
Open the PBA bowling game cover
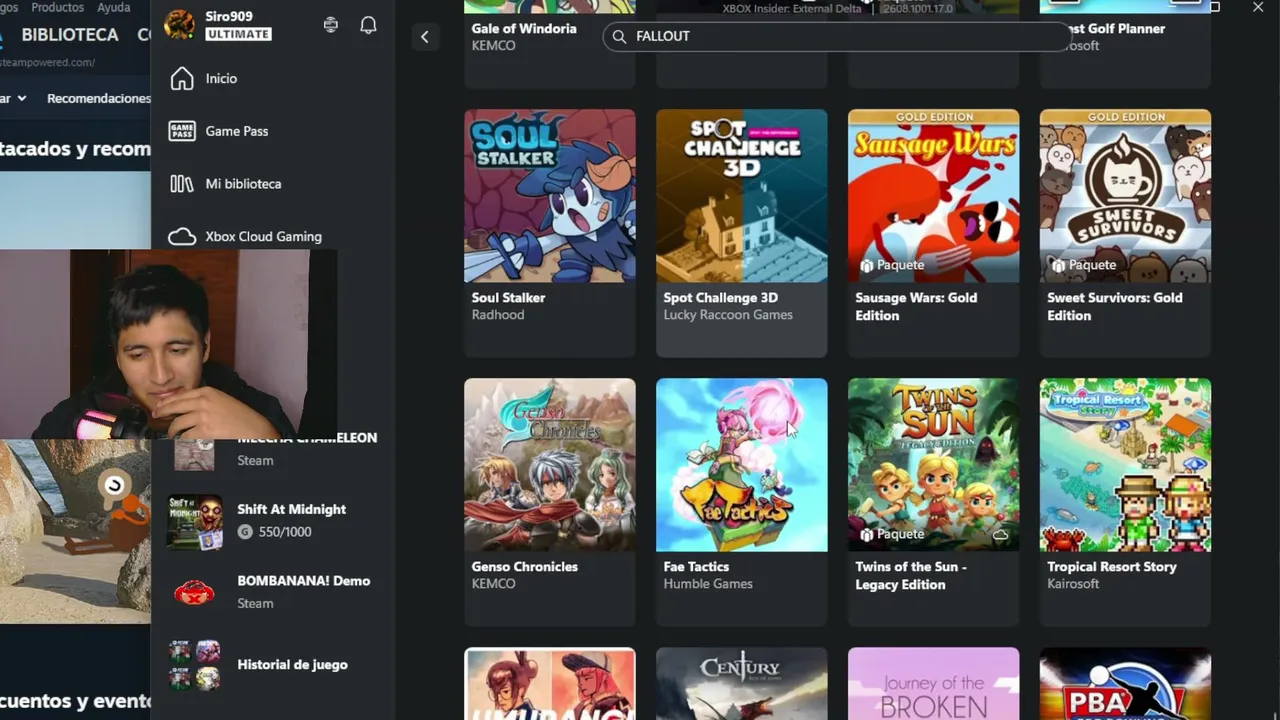click(x=1126, y=684)
